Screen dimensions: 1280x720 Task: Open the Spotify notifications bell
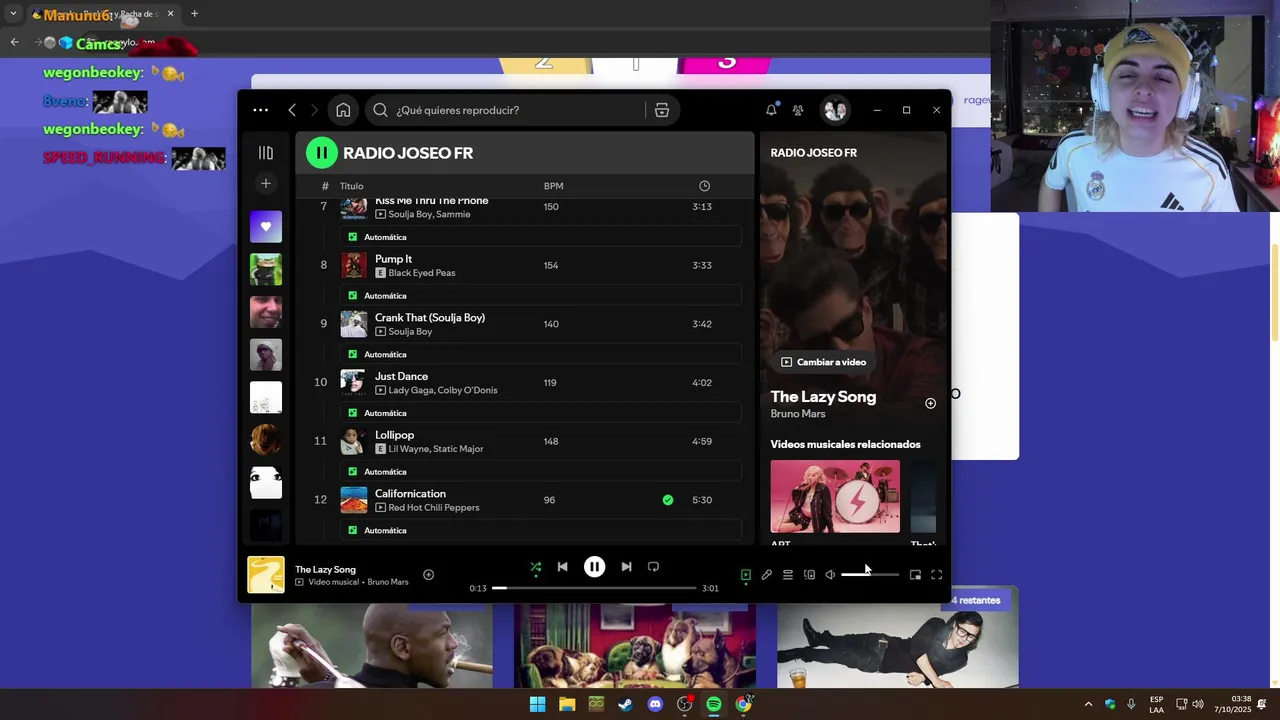coord(771,110)
